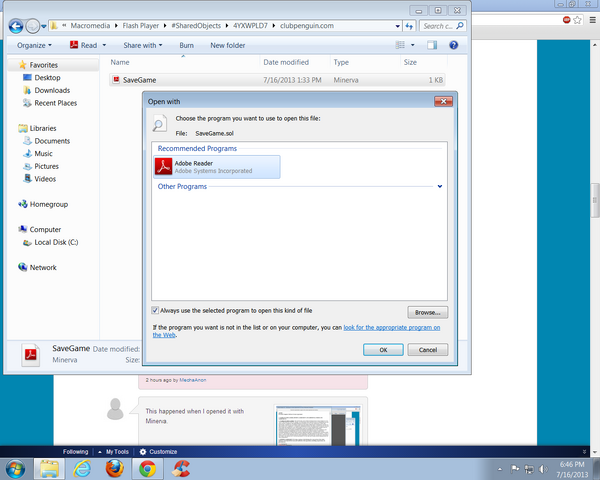Switch to Chrome in the taskbar
This screenshot has height=480, width=600.
click(x=147, y=469)
